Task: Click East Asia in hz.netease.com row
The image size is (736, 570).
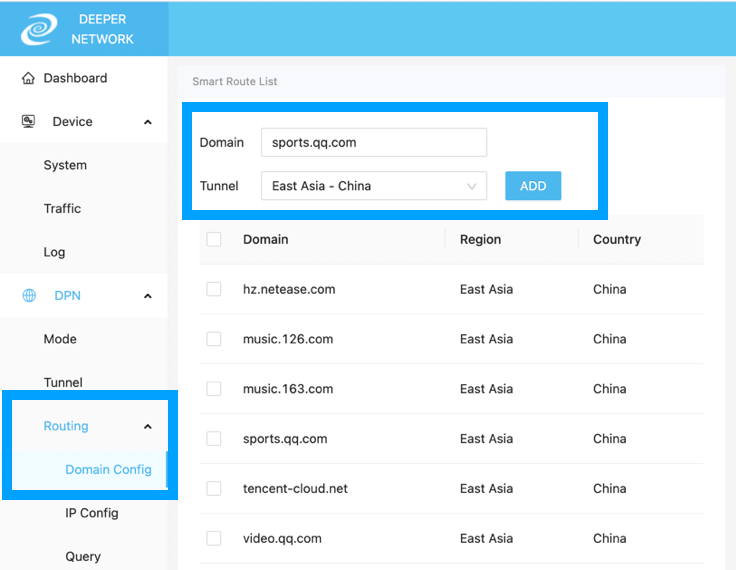Action: 486,289
